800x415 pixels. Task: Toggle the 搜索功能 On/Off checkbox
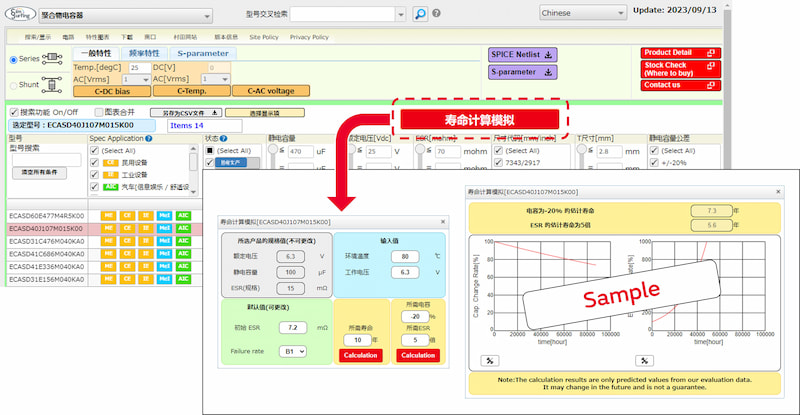click(x=13, y=112)
